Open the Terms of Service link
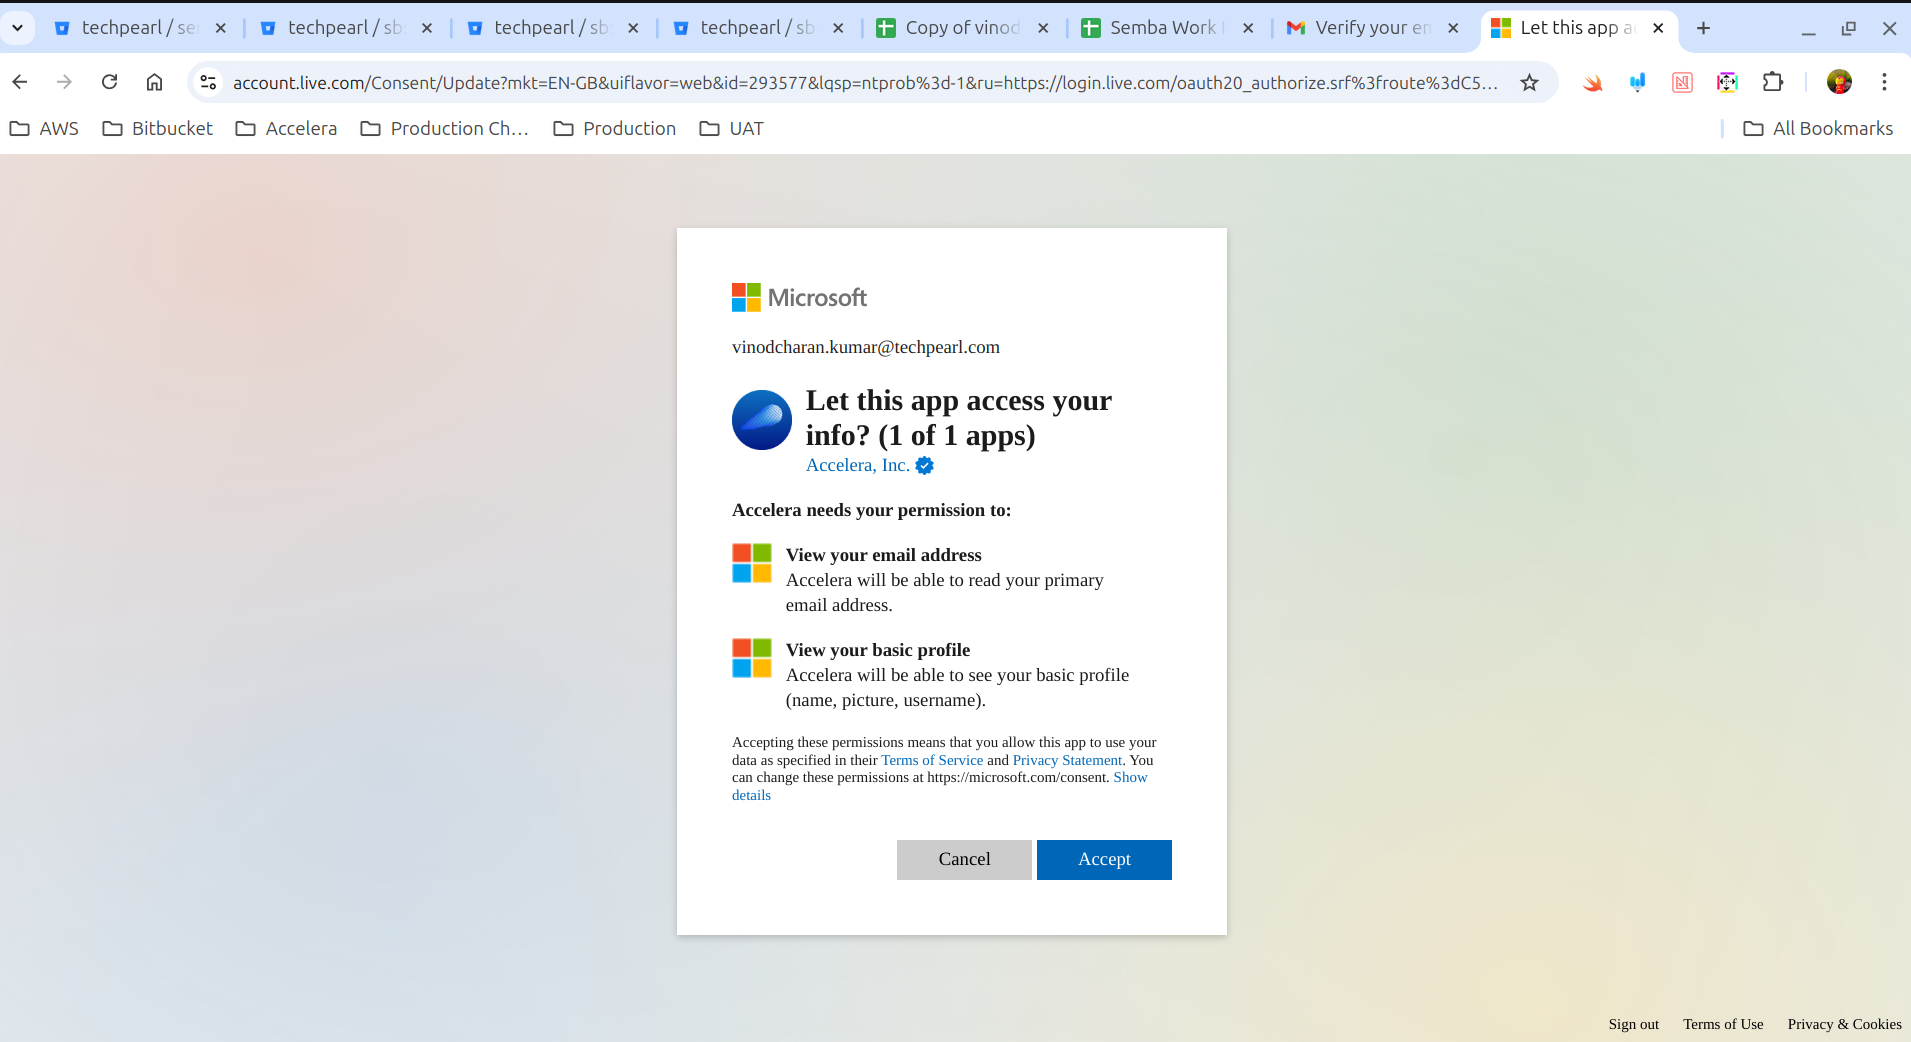This screenshot has height=1042, width=1911. (x=931, y=760)
